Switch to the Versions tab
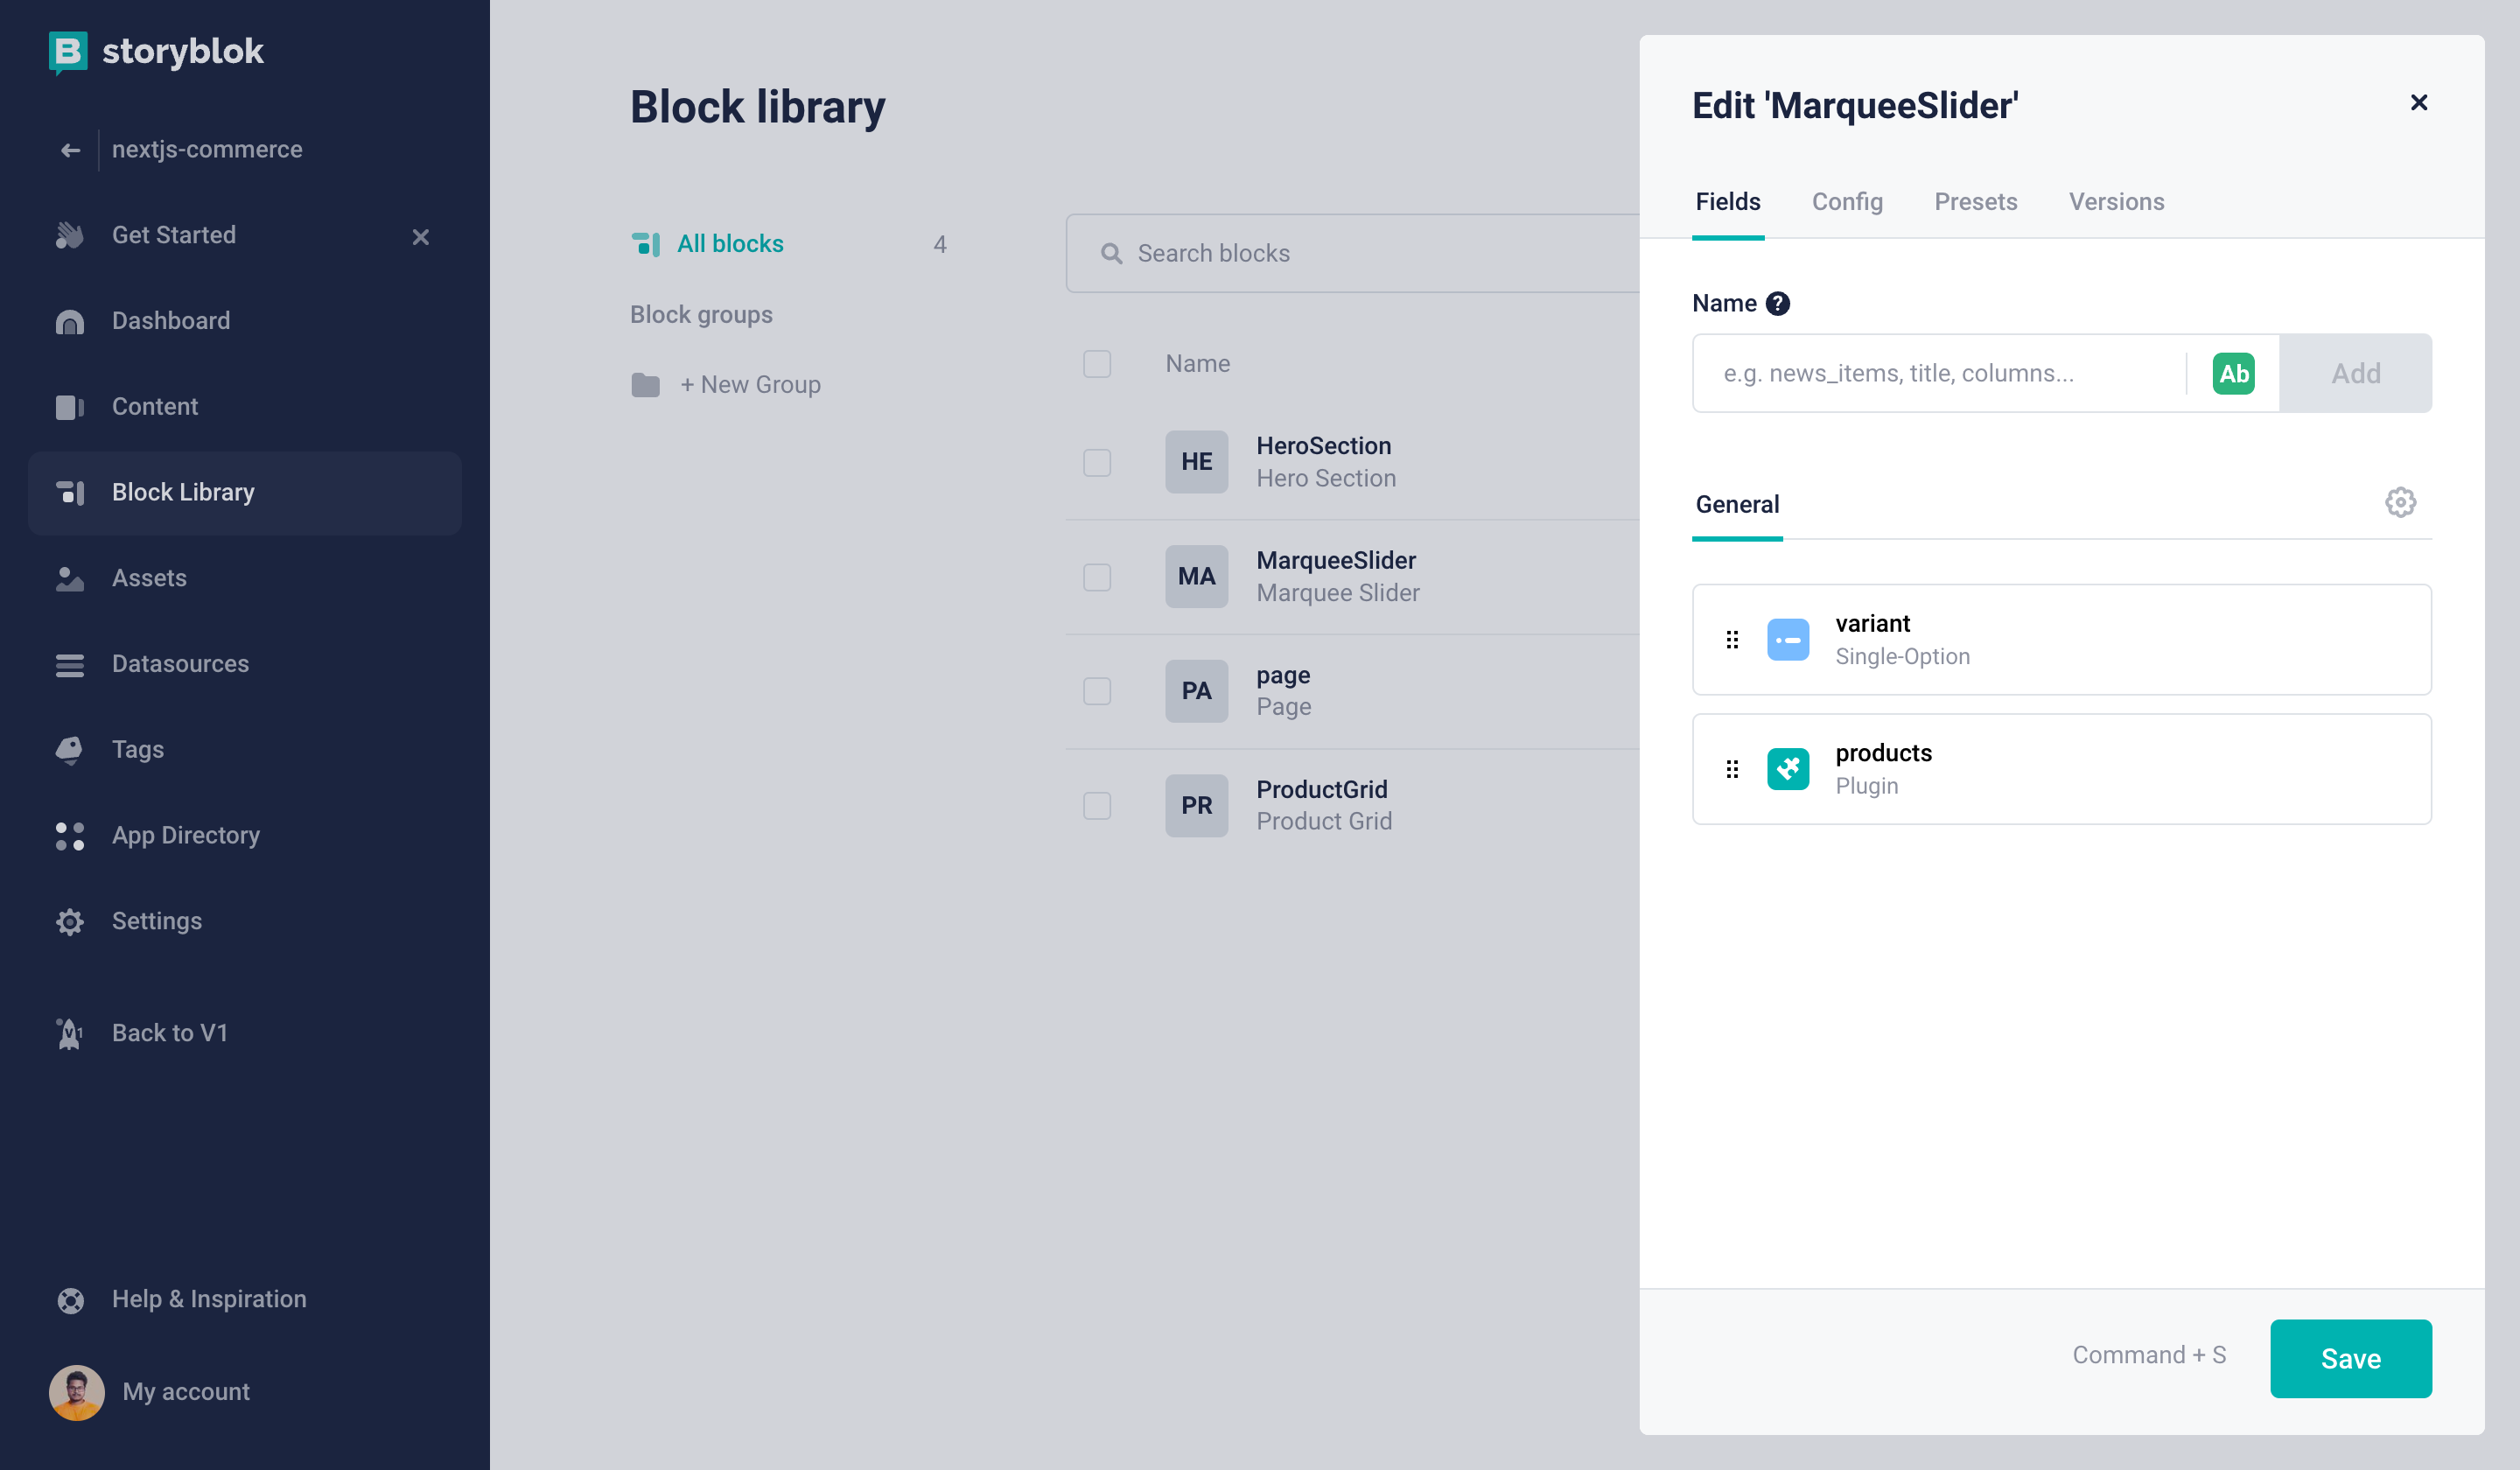The height and width of the screenshot is (1470, 2520). click(x=2116, y=202)
